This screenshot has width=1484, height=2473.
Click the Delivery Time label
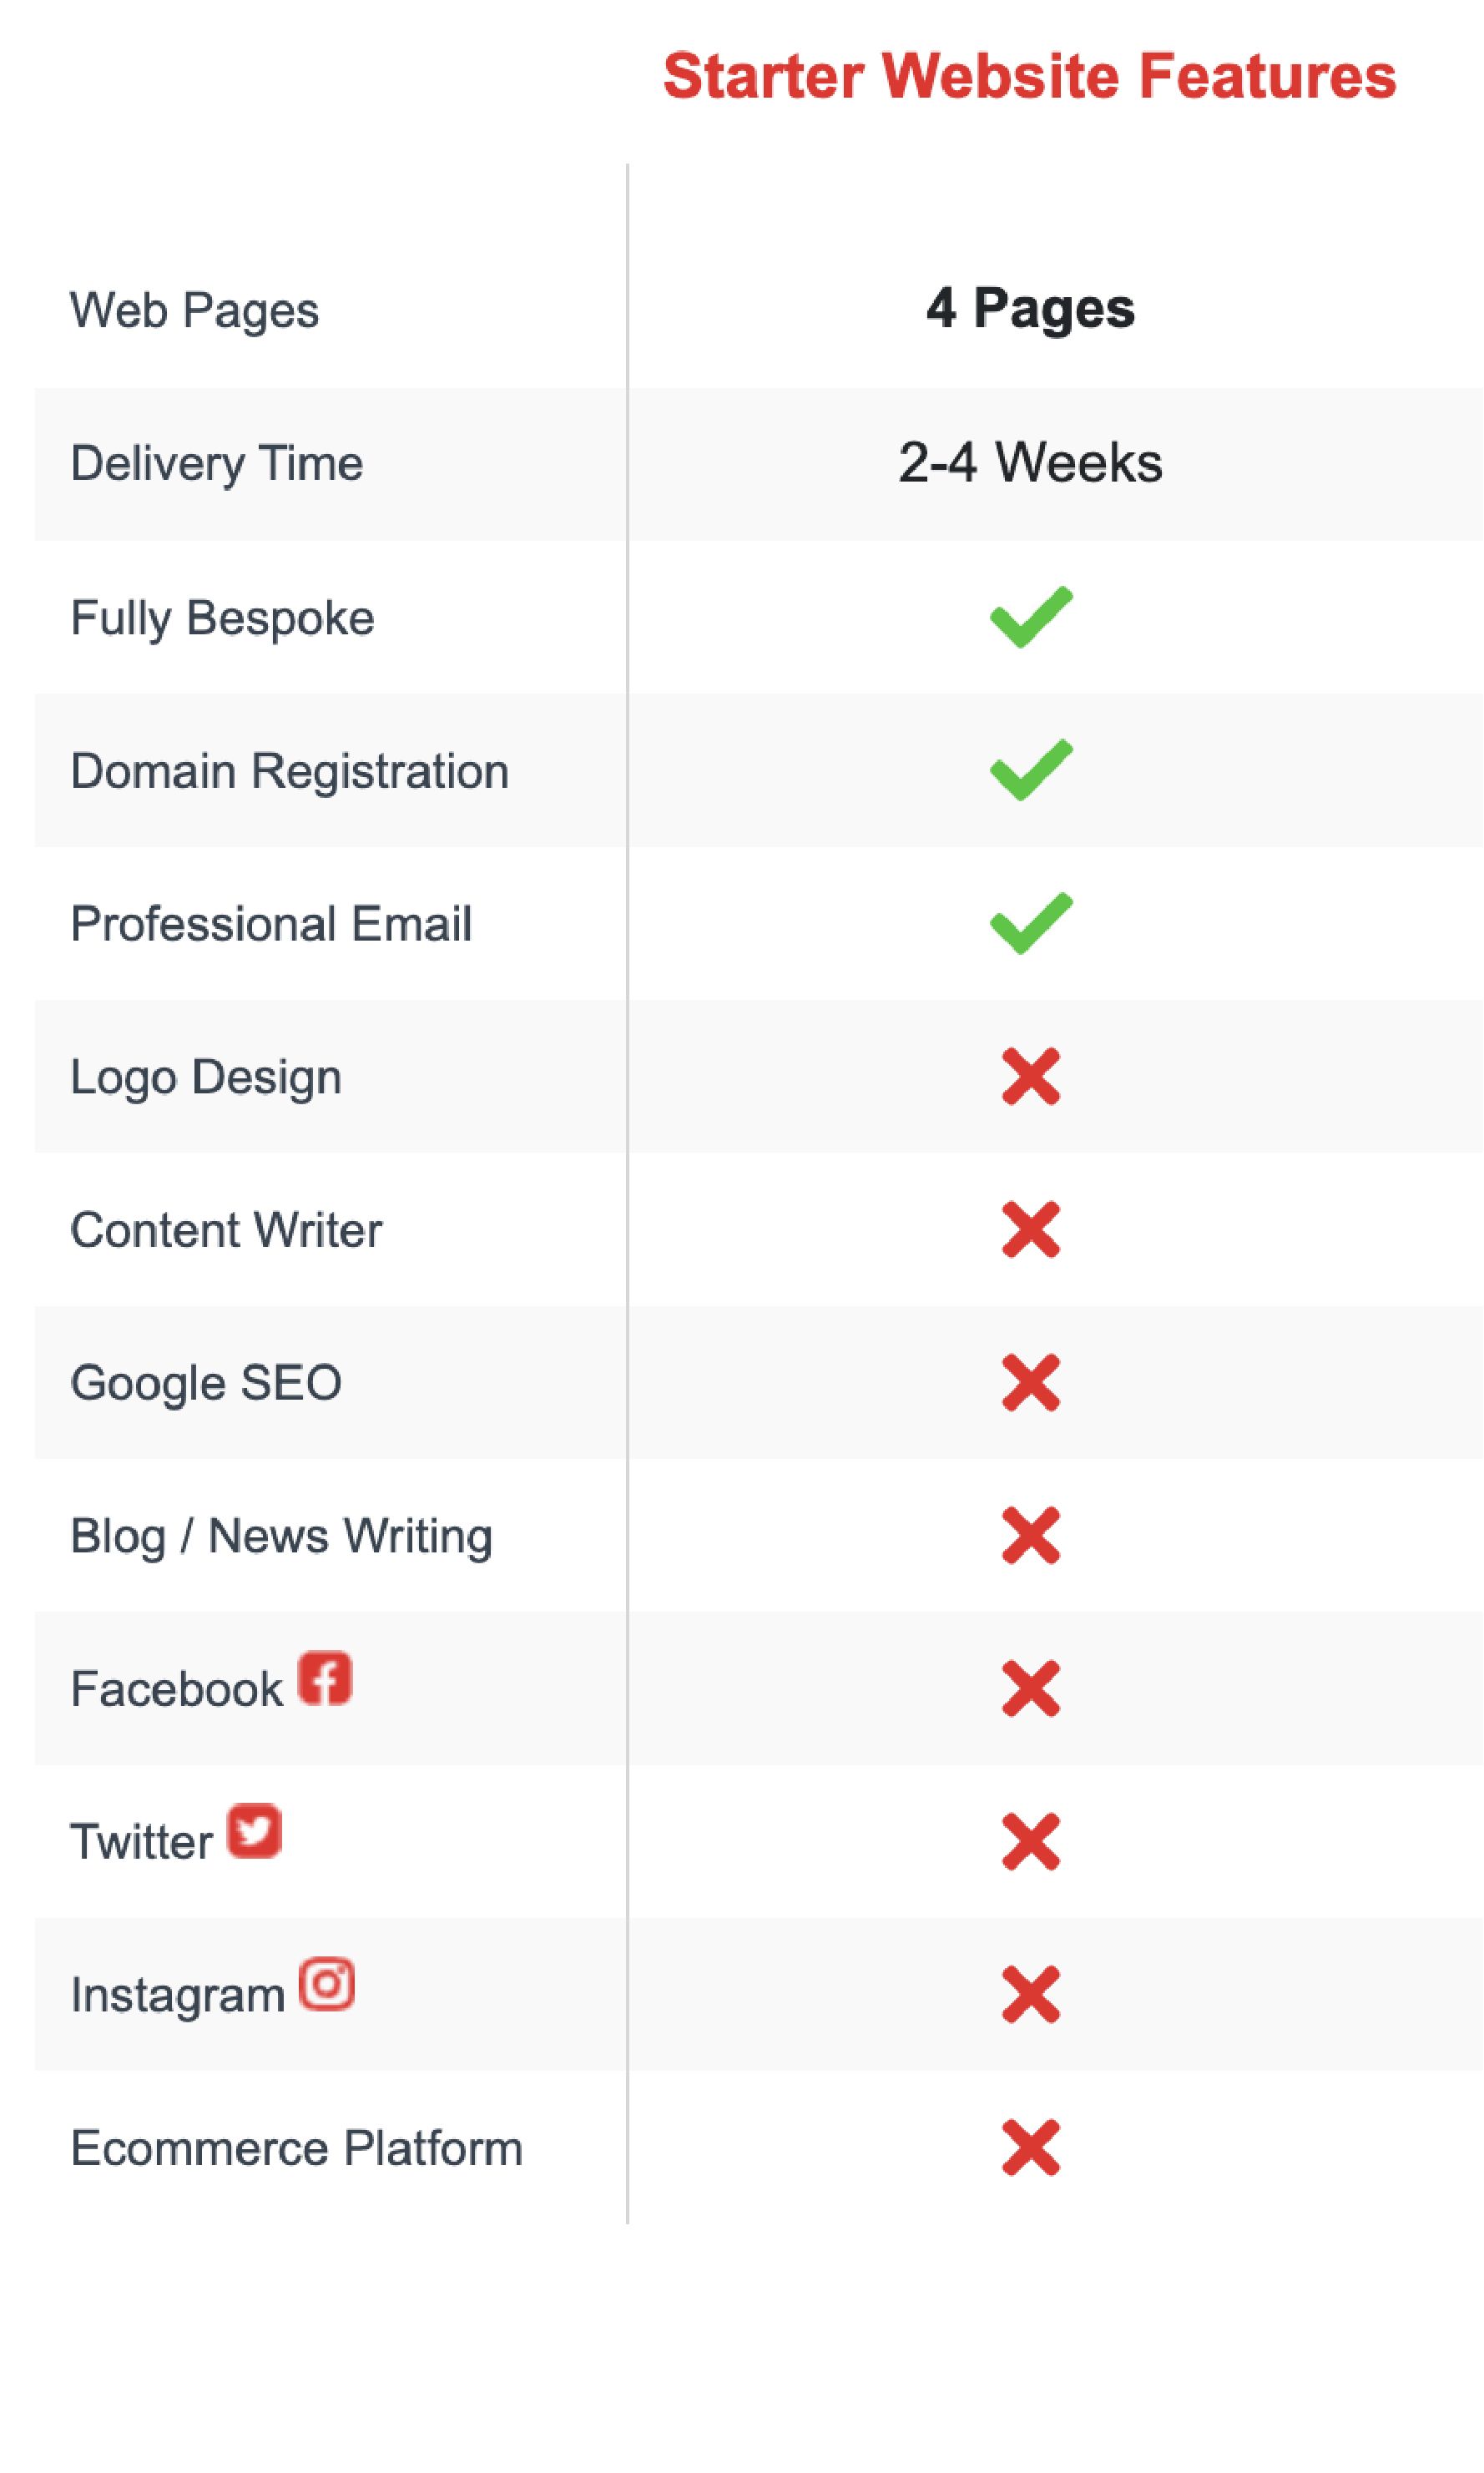216,463
